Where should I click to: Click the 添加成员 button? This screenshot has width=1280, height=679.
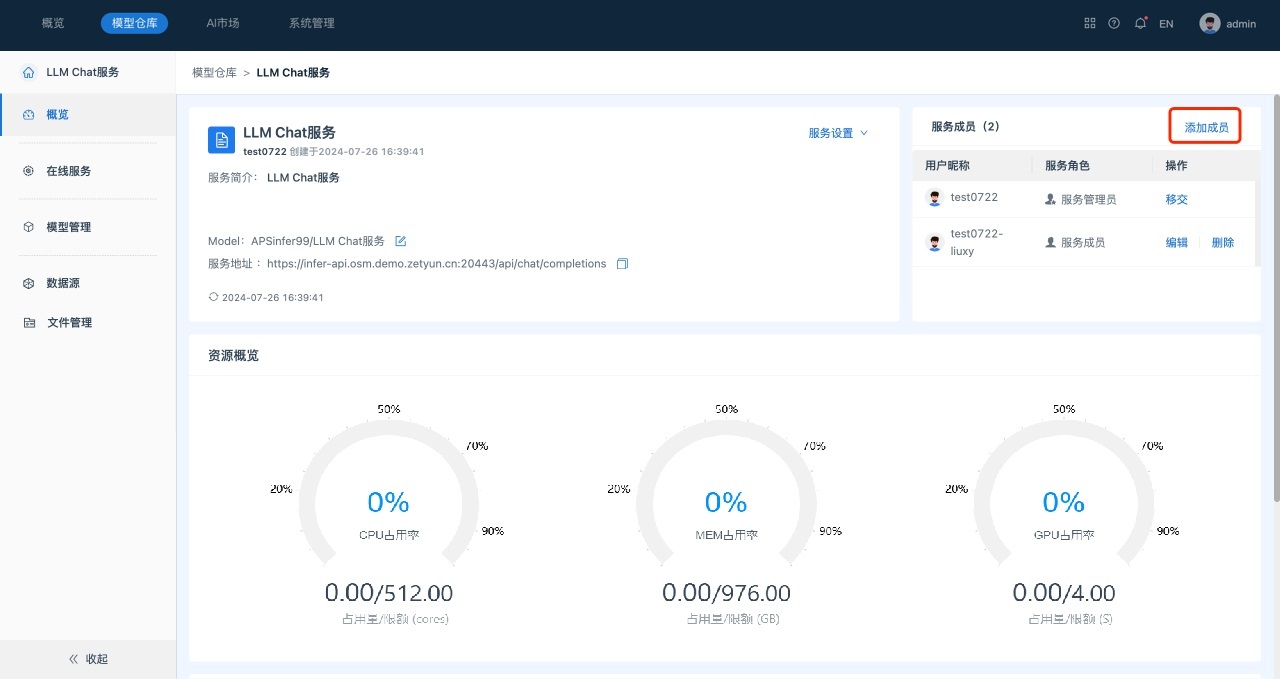[1206, 127]
